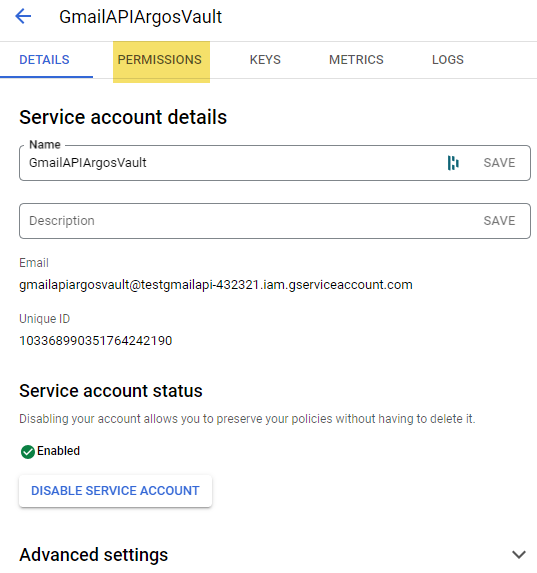Click the Email label
537x573 pixels.
click(34, 263)
